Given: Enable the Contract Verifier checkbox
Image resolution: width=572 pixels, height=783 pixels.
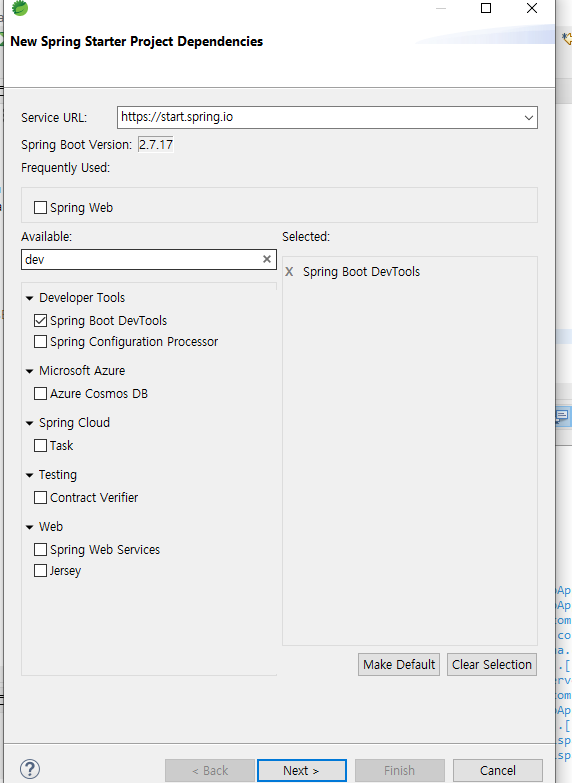Looking at the screenshot, I should tap(40, 497).
